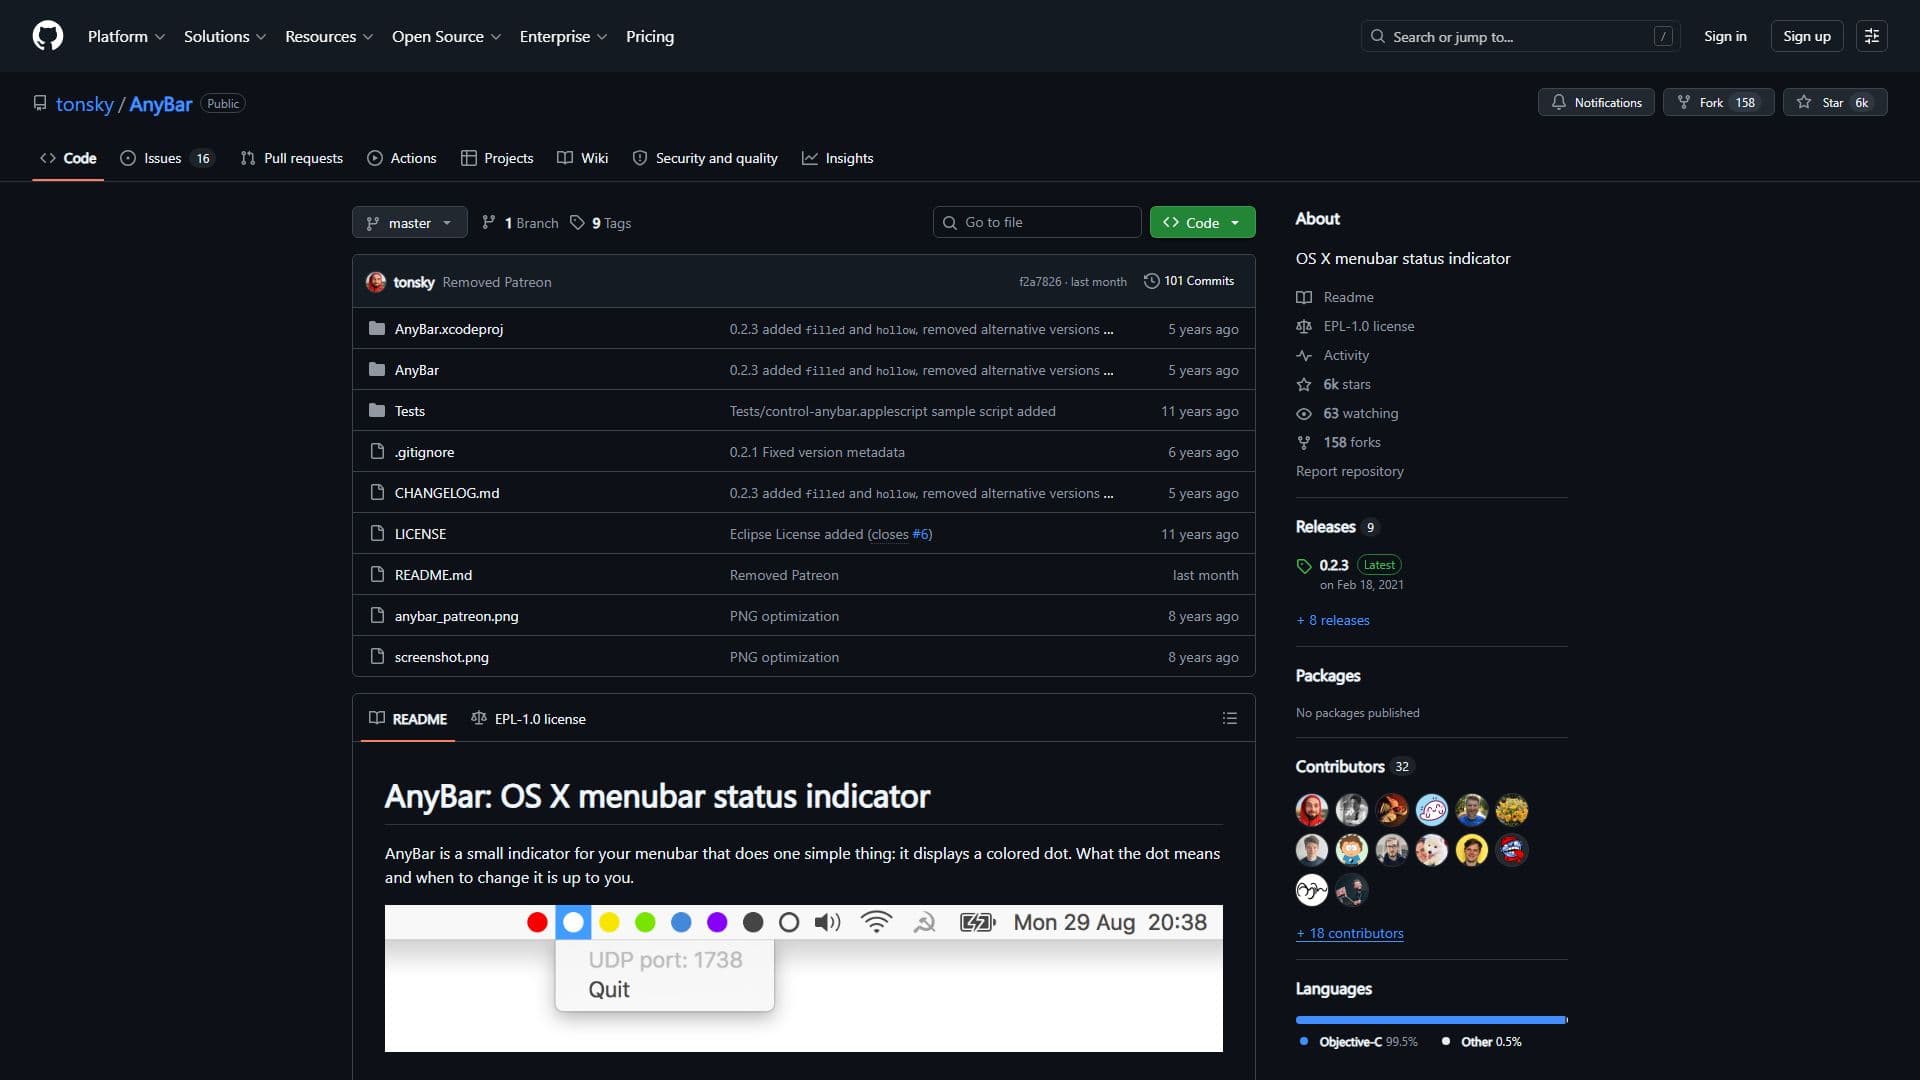
Task: View the 1 Branch page
Action: pyautogui.click(x=520, y=223)
